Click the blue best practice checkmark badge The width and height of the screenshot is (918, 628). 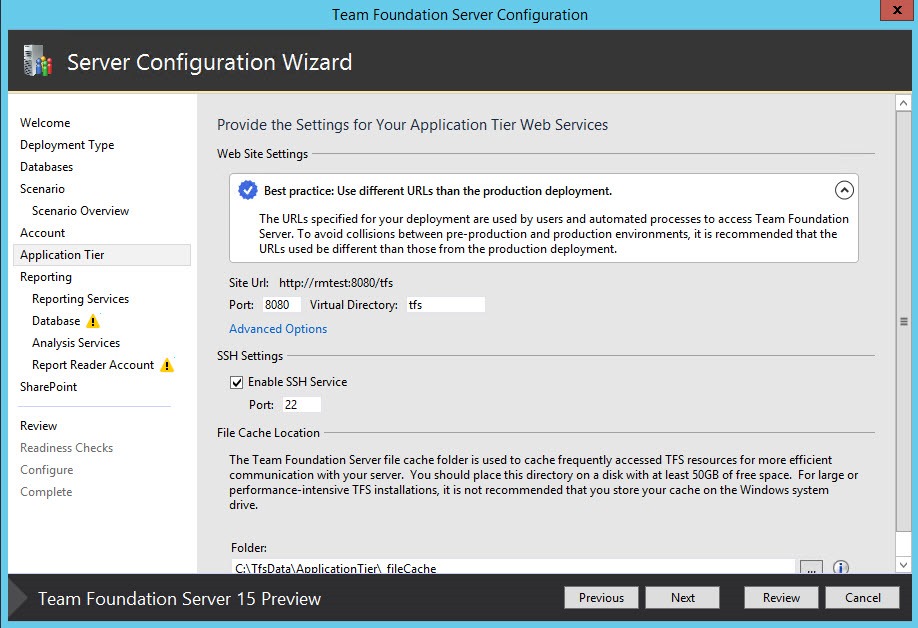248,190
